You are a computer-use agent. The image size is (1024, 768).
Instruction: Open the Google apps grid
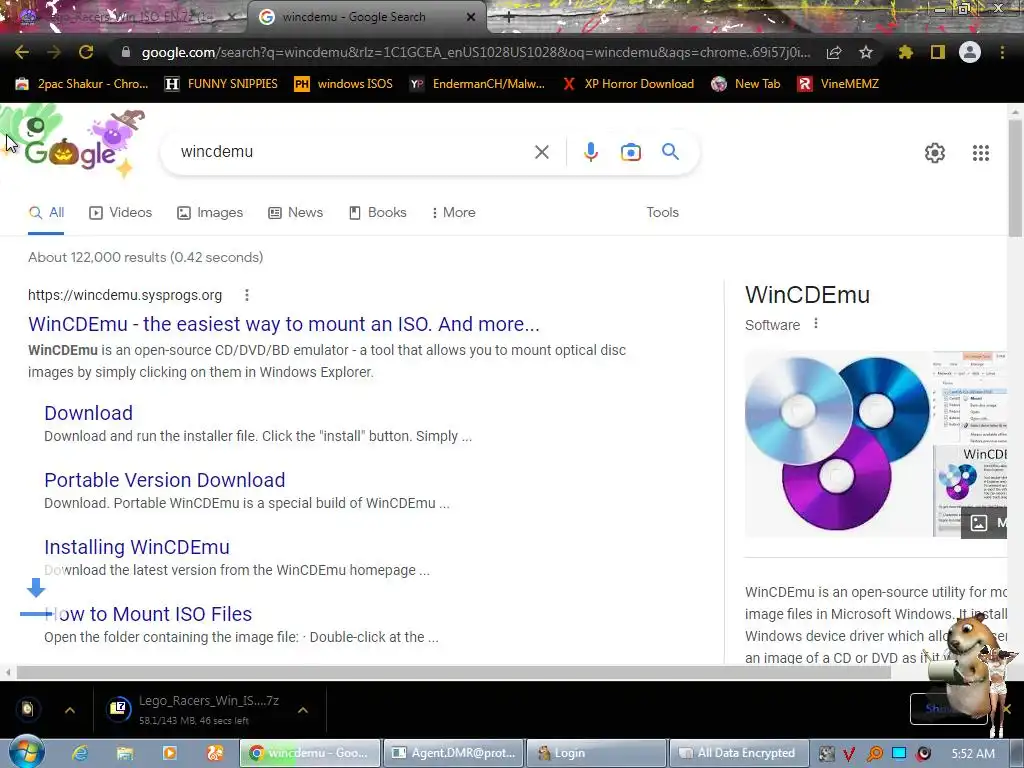[981, 153]
